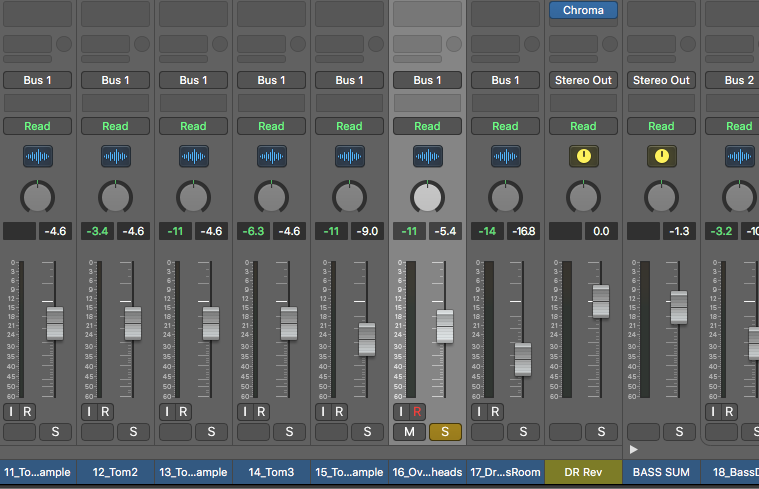This screenshot has width=759, height=489.
Task: Click the pan knob on DR Rev channel
Action: 583,197
